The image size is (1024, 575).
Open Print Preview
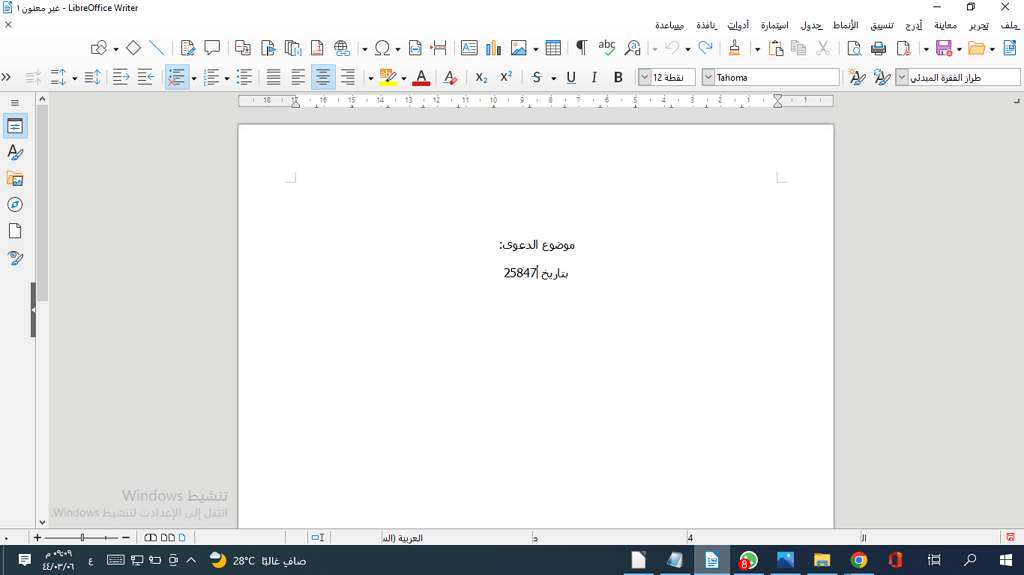[854, 48]
